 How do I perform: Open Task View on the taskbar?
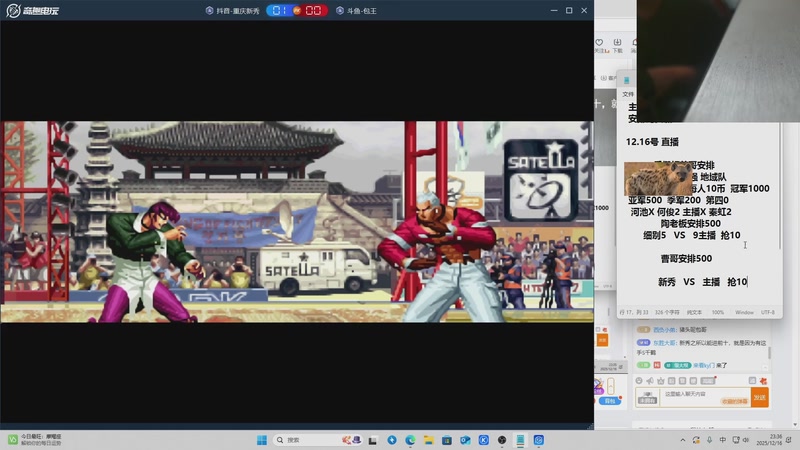tap(373, 440)
